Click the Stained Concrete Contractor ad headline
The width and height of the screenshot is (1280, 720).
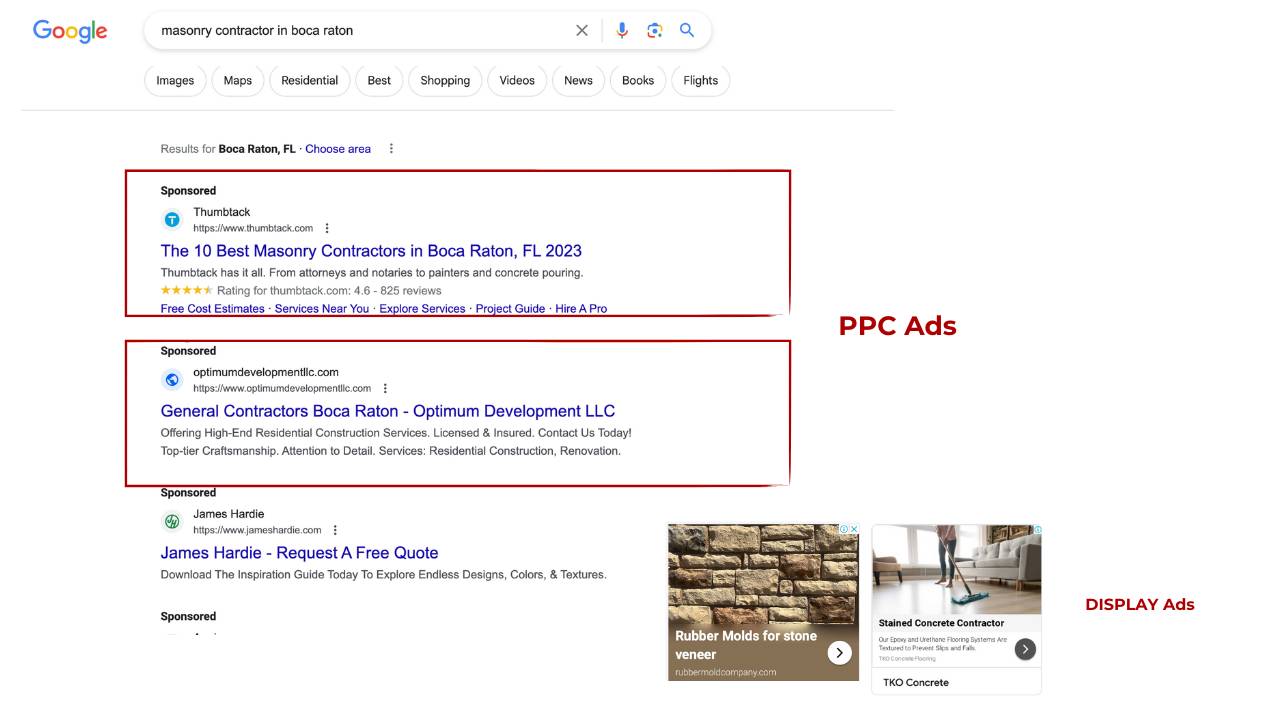point(941,623)
